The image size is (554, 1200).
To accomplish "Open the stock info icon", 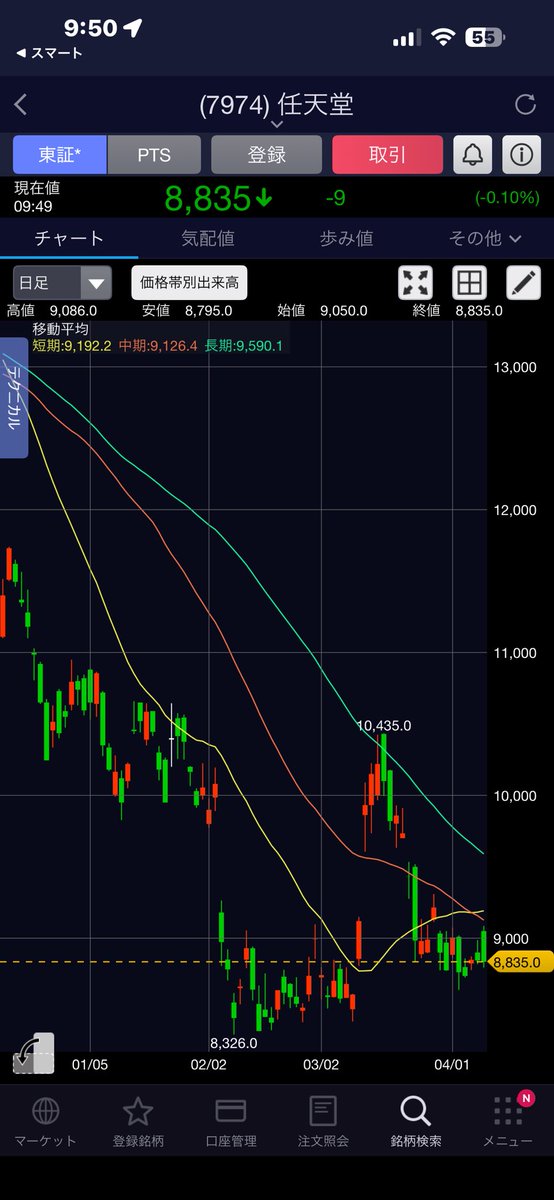I will tap(521, 155).
